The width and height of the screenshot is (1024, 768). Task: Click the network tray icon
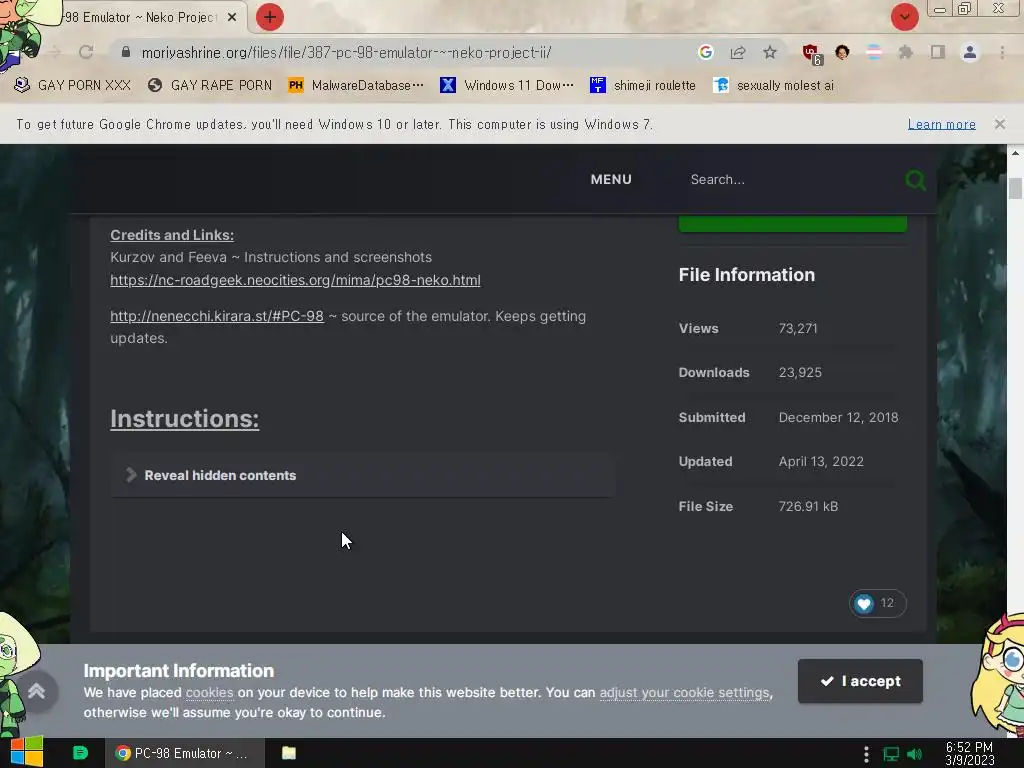click(x=891, y=754)
